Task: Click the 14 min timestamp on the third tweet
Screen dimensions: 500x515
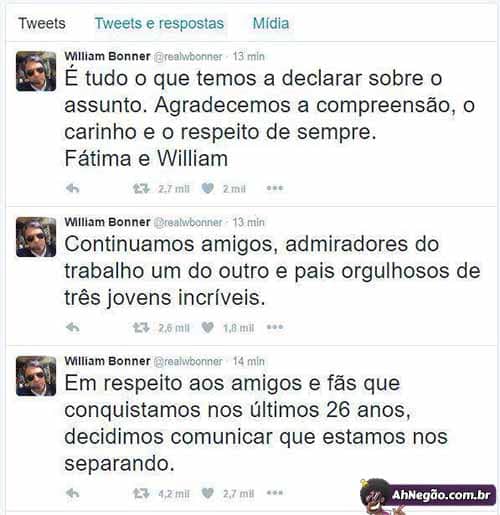Action: pos(249,361)
